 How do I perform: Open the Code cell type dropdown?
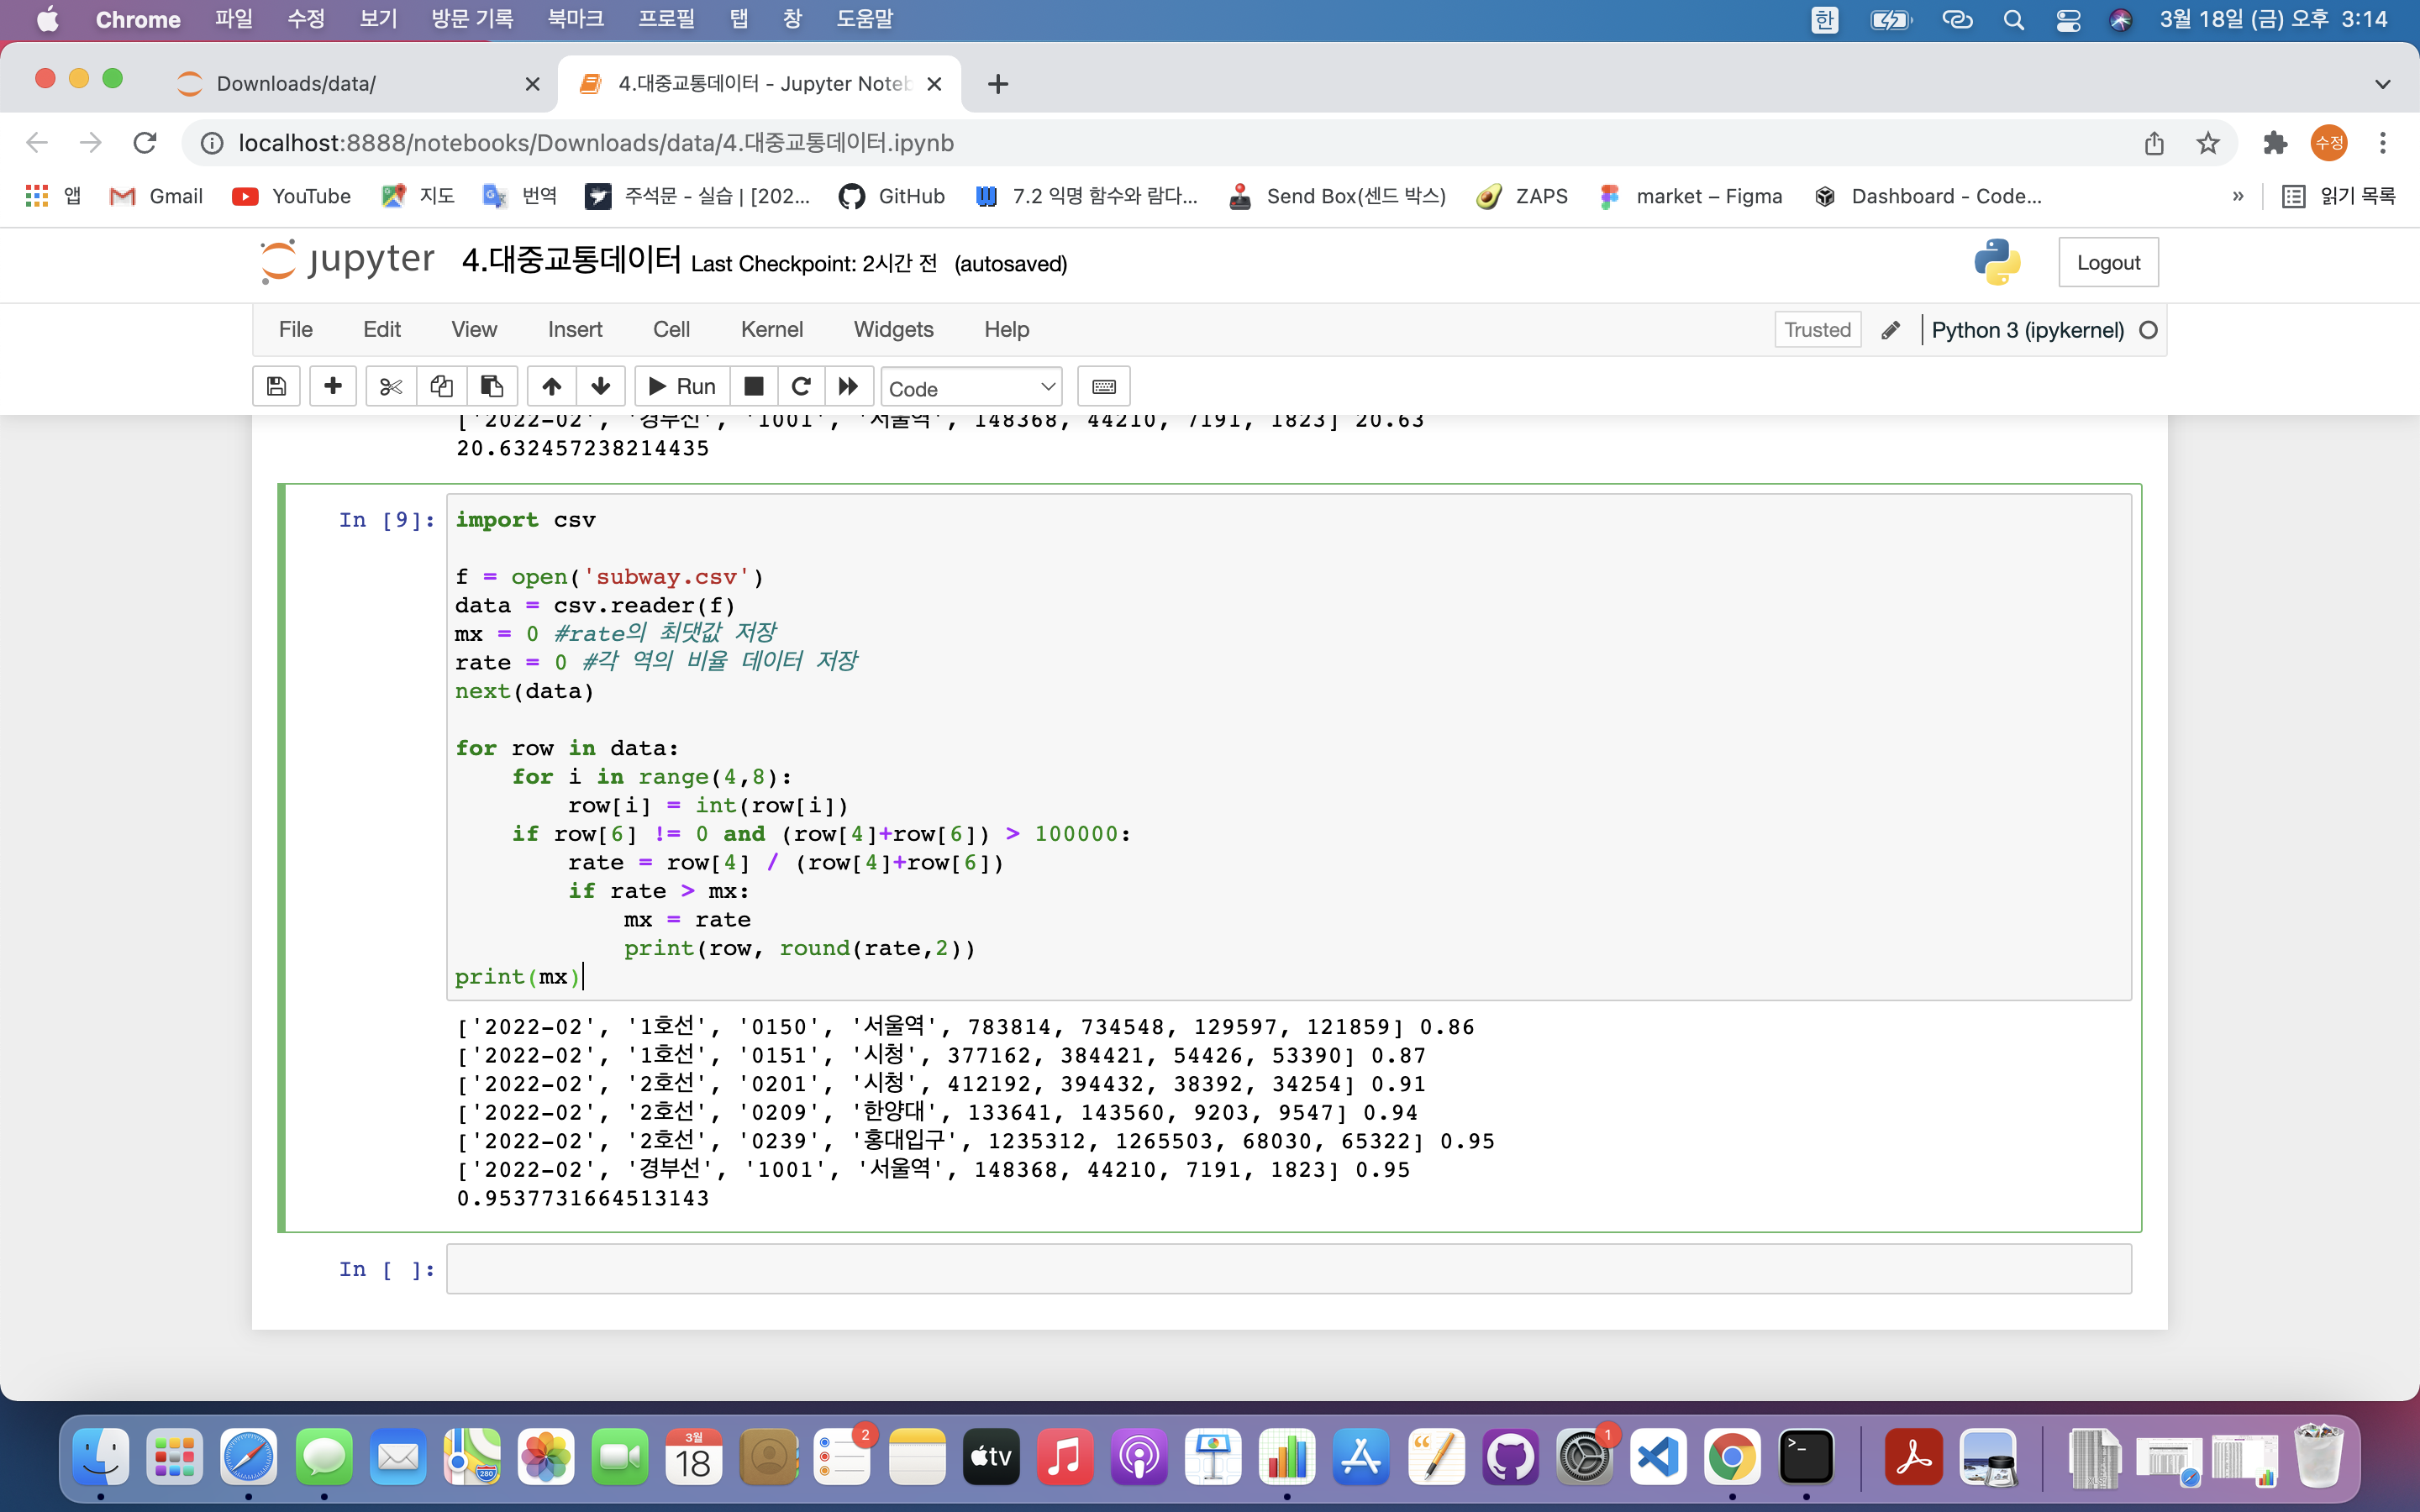tap(971, 388)
